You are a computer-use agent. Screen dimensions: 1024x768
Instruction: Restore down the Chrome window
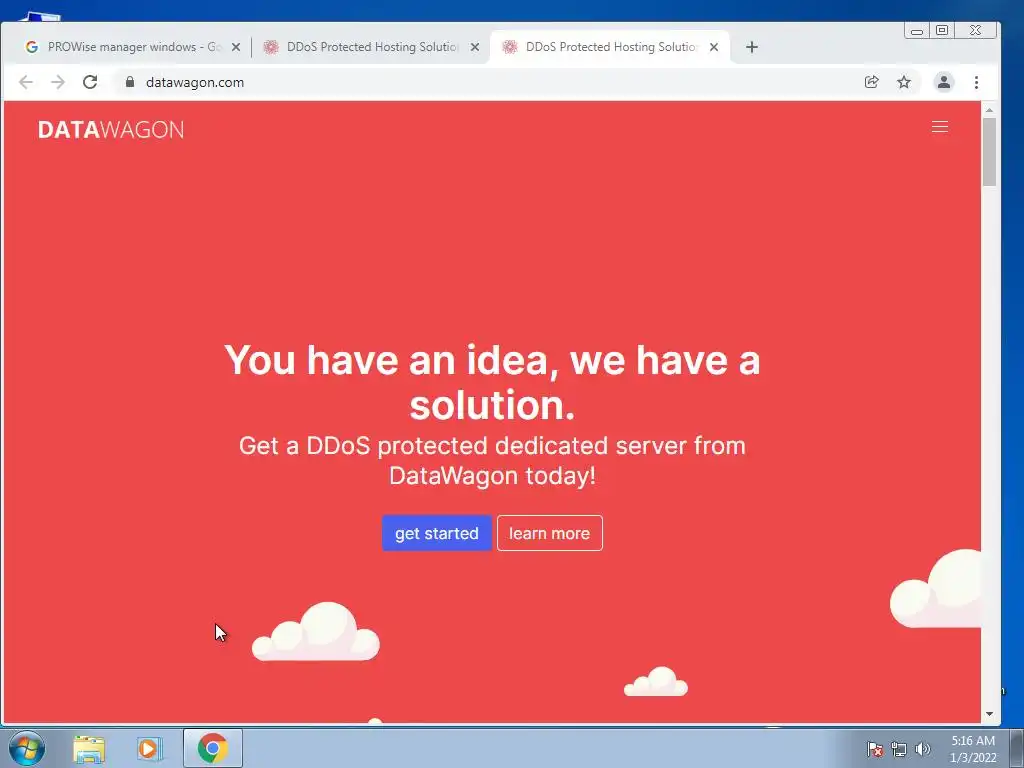point(942,31)
